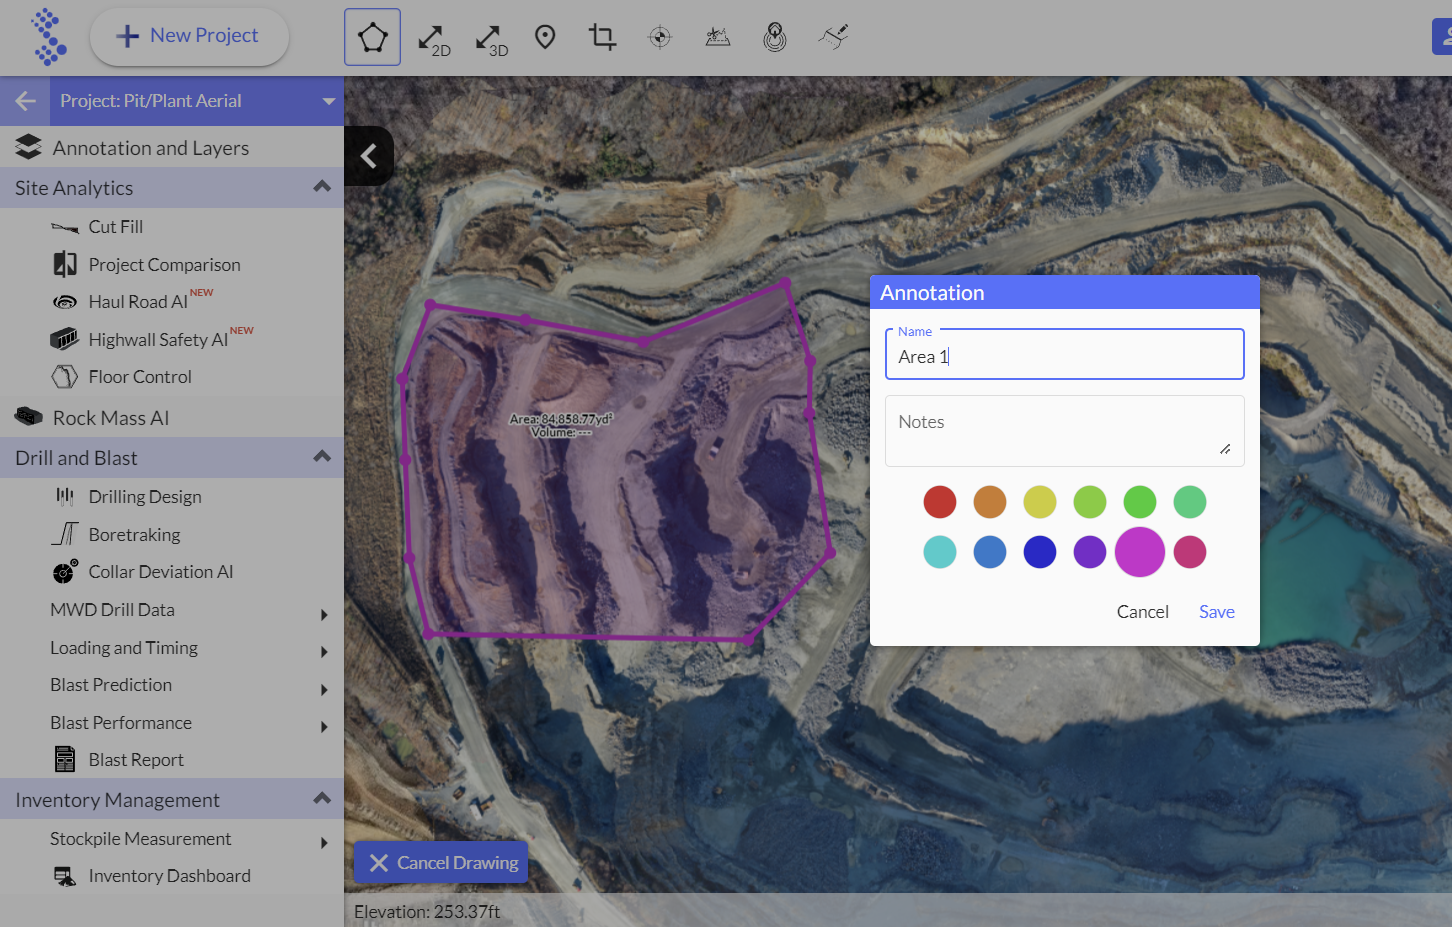Click the crosshair target tool
1452x927 pixels.
660,38
